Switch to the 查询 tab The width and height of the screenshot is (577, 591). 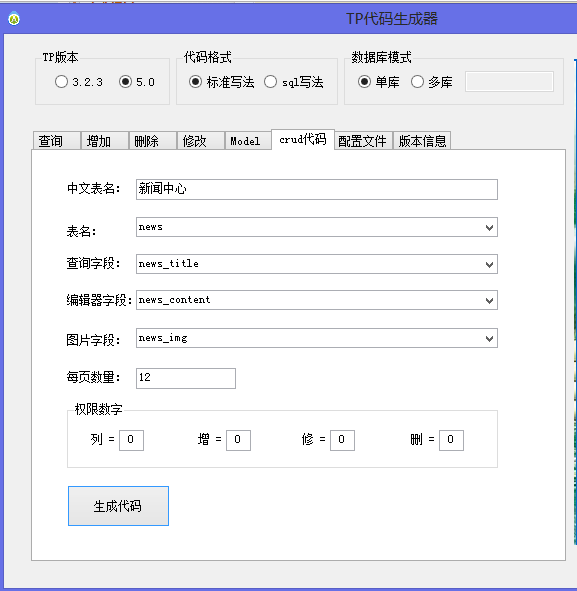(57, 141)
